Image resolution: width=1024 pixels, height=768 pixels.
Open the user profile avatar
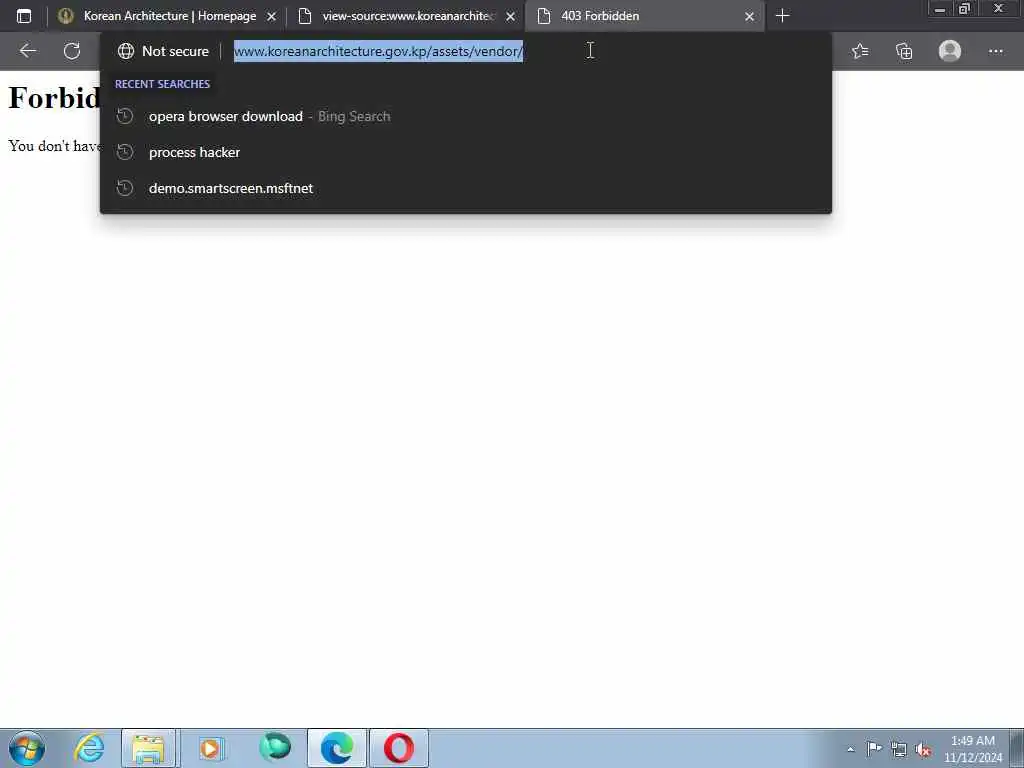[x=950, y=51]
